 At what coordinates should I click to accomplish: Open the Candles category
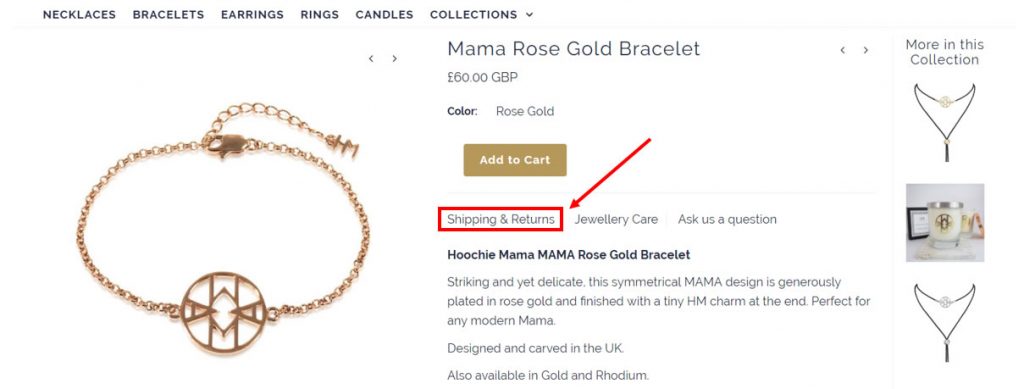385,14
